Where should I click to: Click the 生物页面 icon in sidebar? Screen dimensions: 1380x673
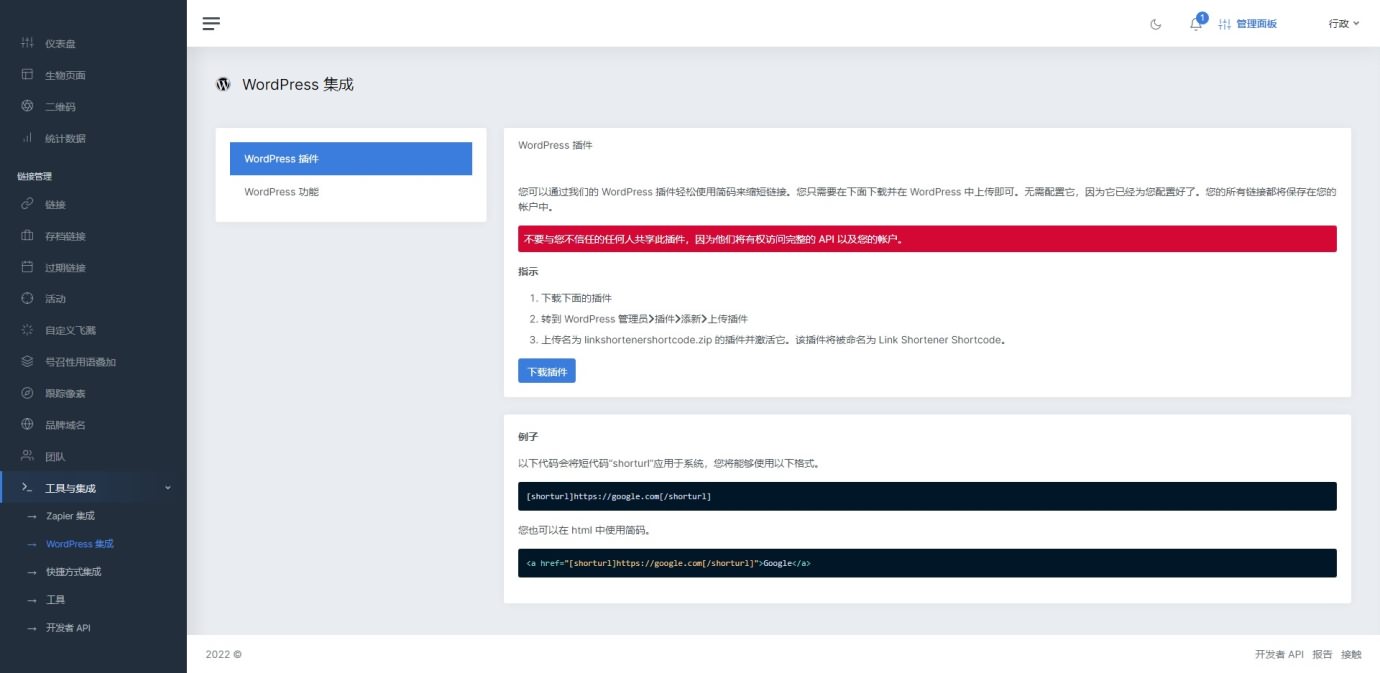[27, 75]
